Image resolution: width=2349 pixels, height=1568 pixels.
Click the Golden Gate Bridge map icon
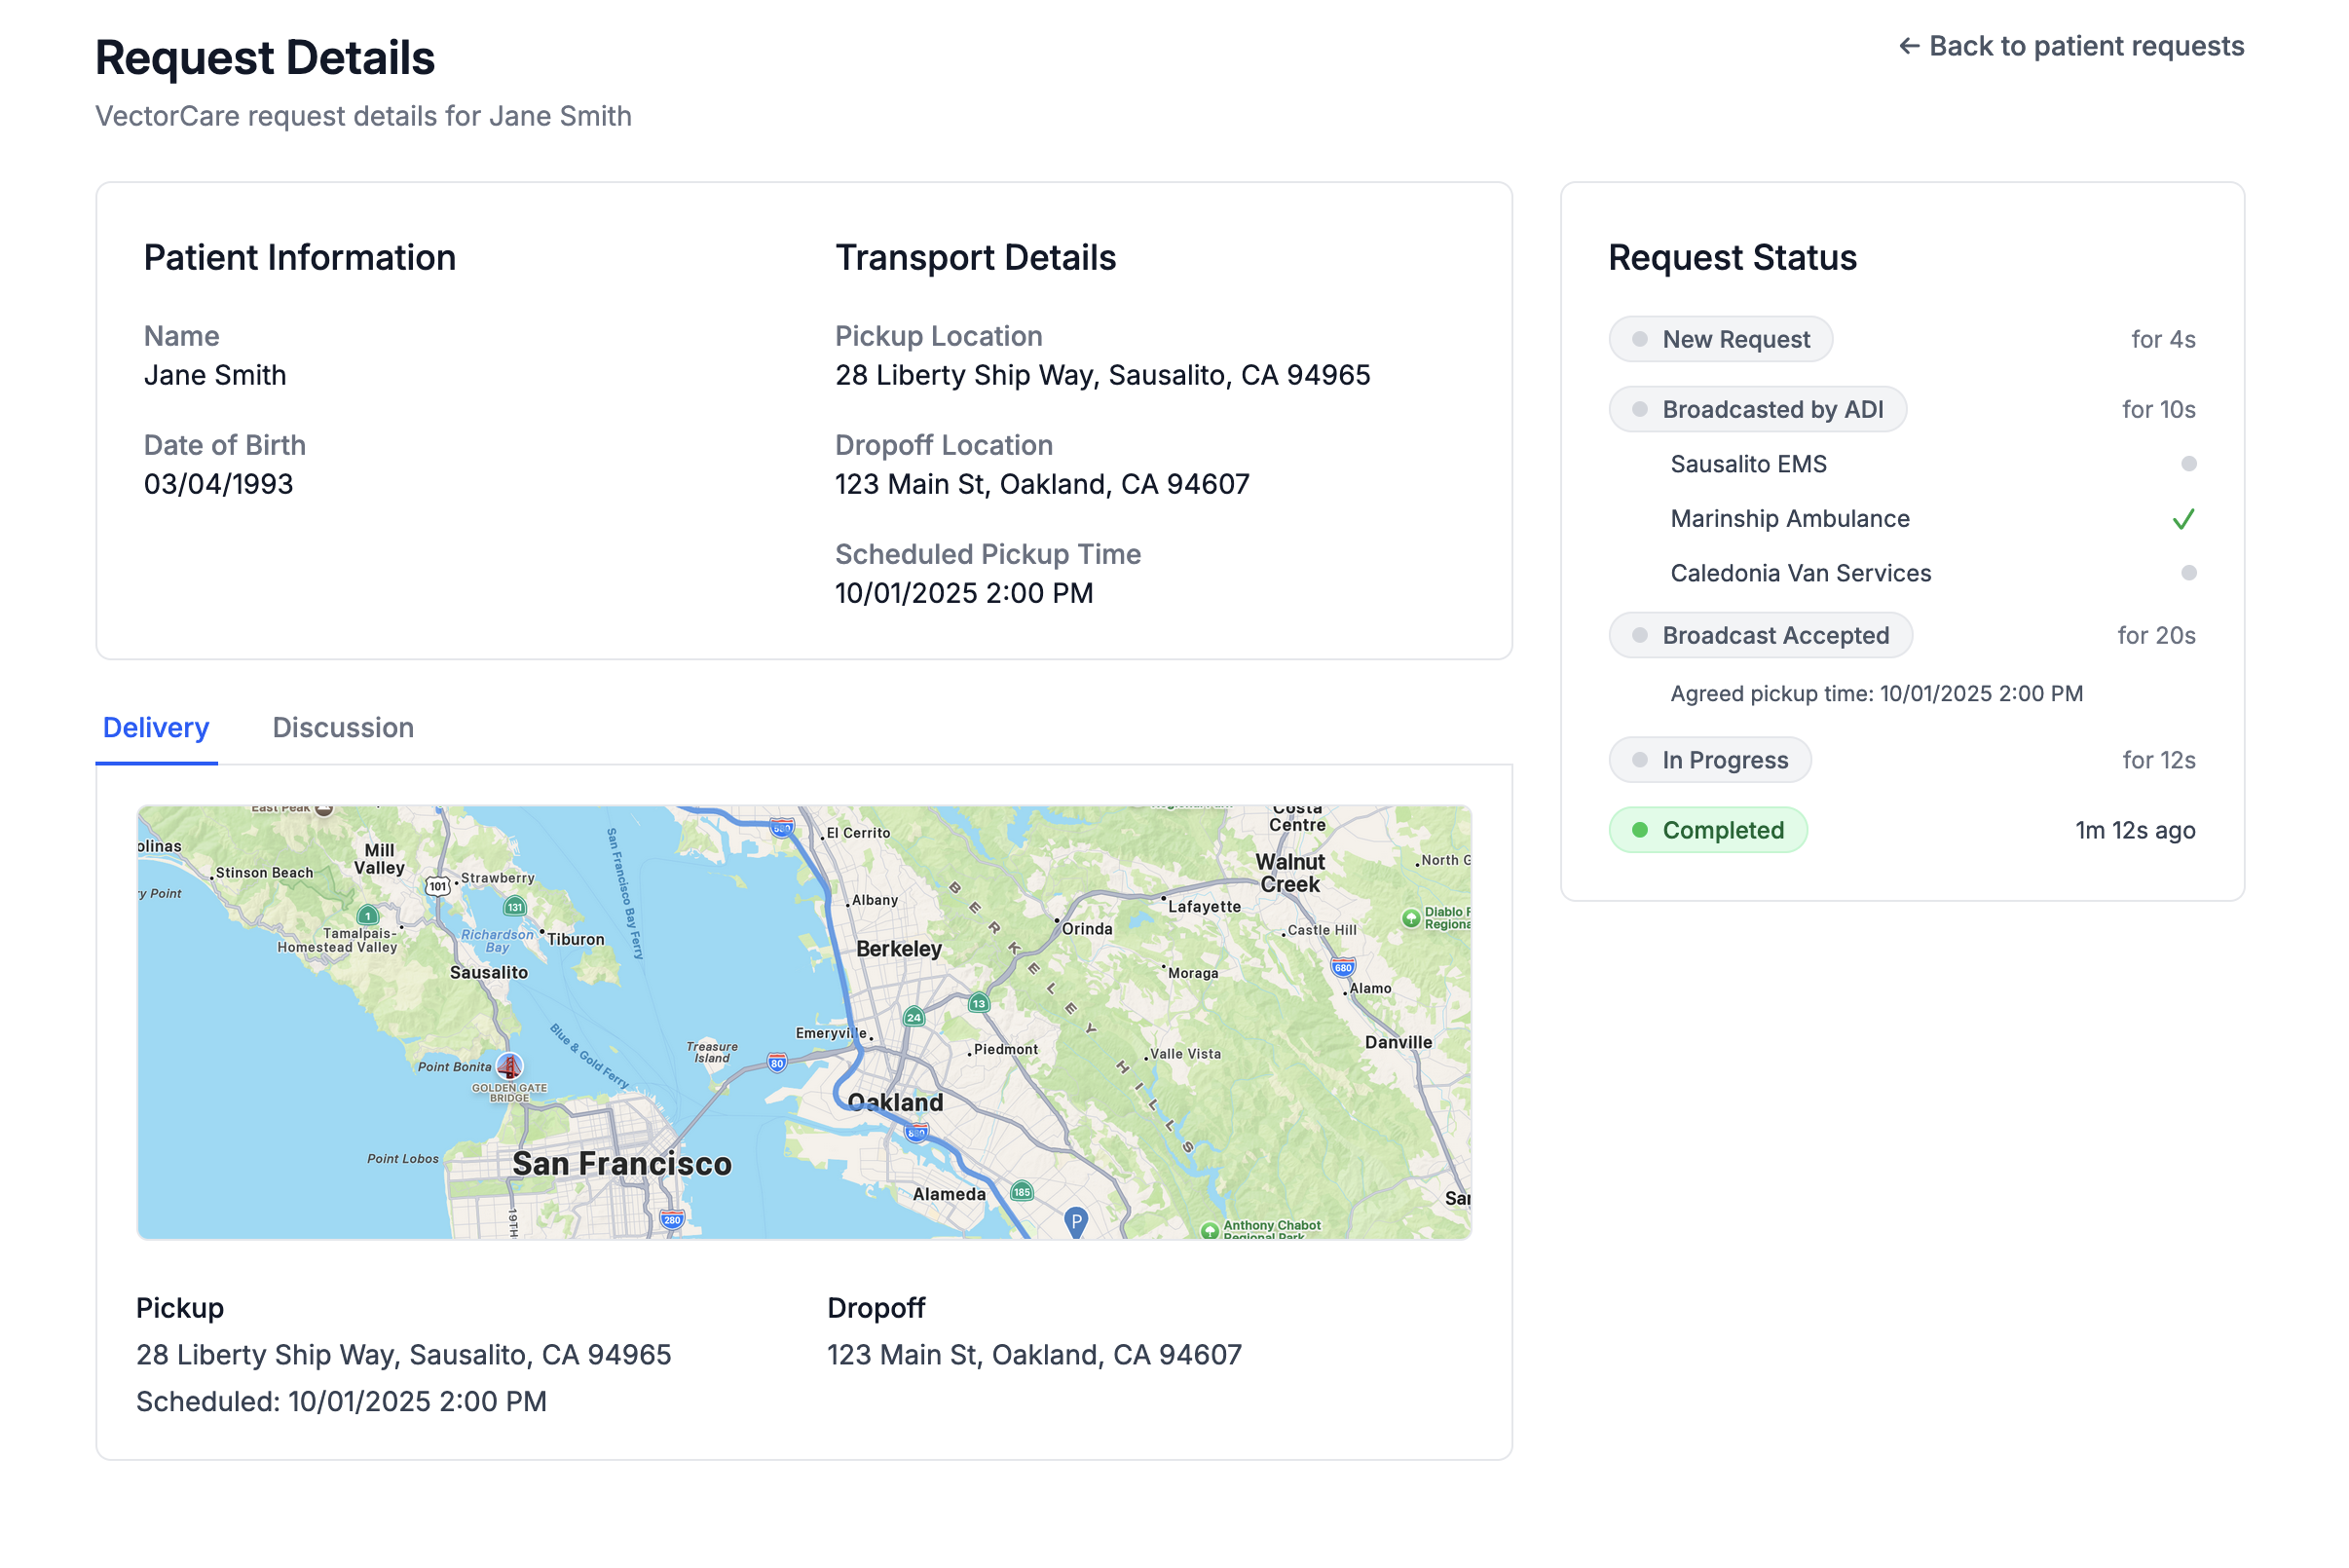coord(509,1066)
